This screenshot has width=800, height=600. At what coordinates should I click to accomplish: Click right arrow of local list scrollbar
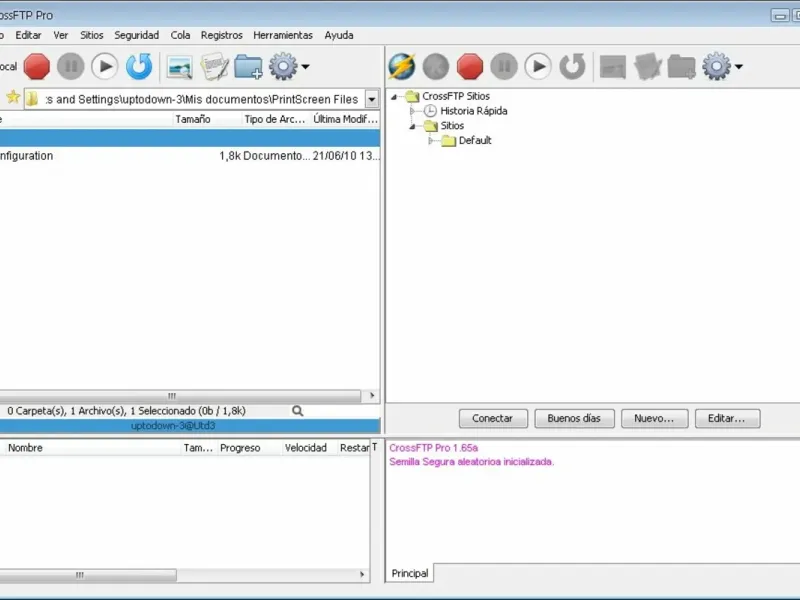pyautogui.click(x=371, y=395)
